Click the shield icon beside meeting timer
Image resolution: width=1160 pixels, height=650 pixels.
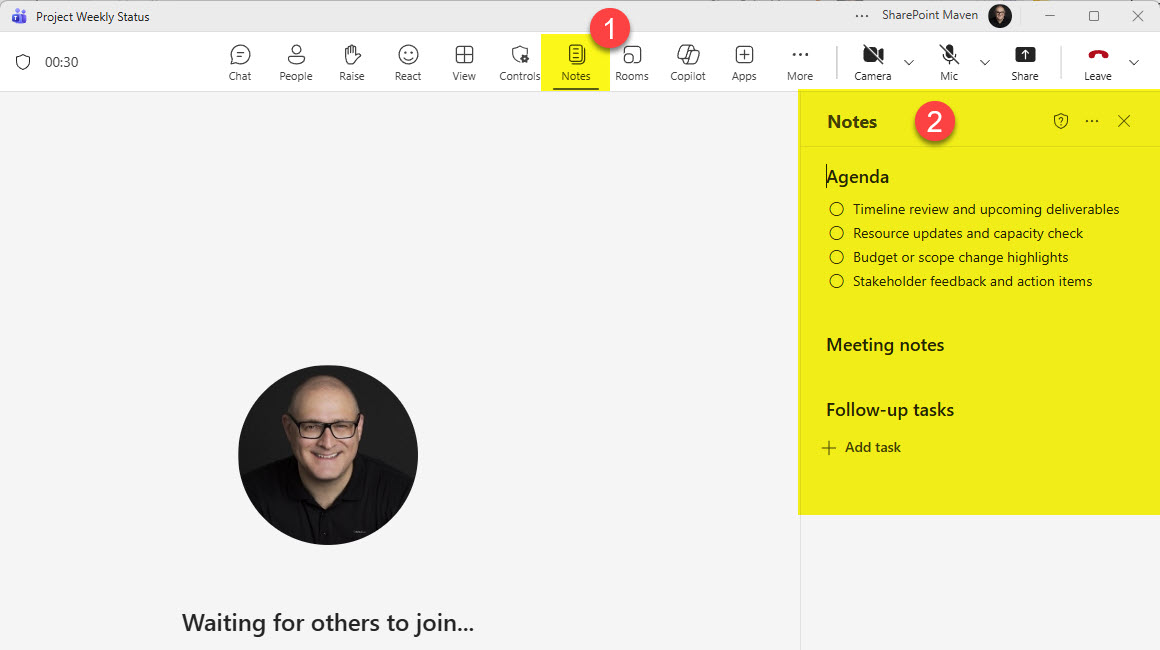[x=23, y=62]
